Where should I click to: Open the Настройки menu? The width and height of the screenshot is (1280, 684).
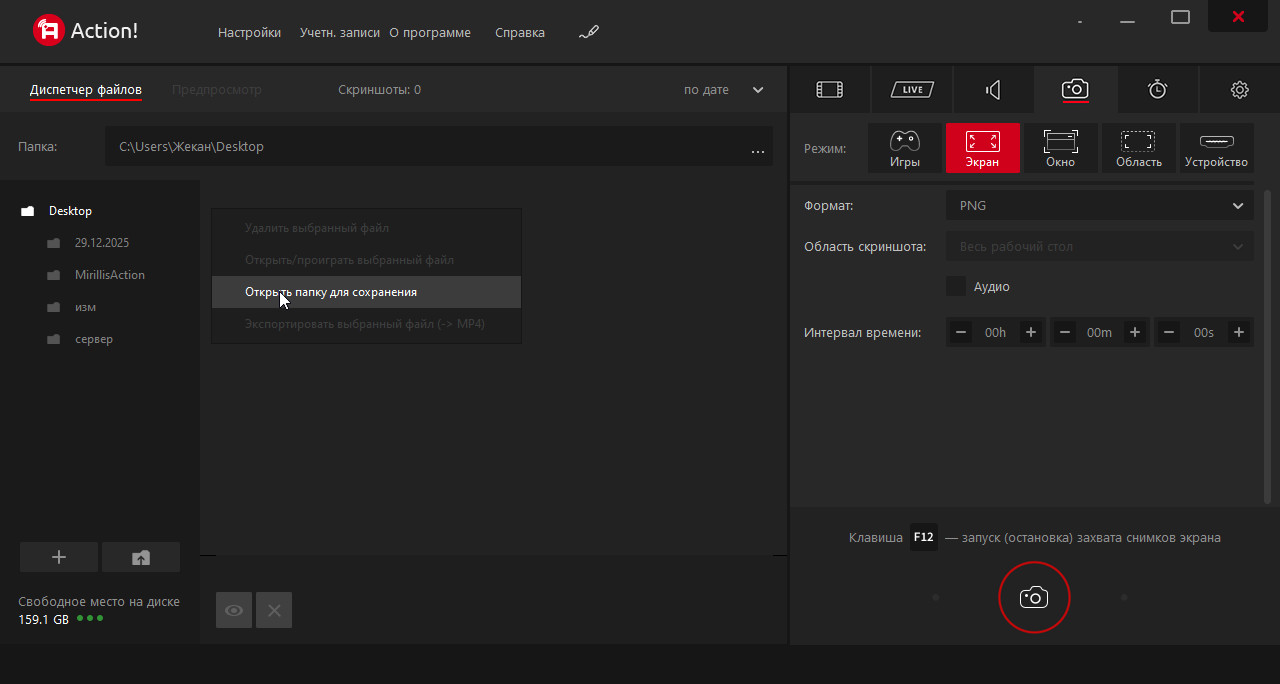249,32
